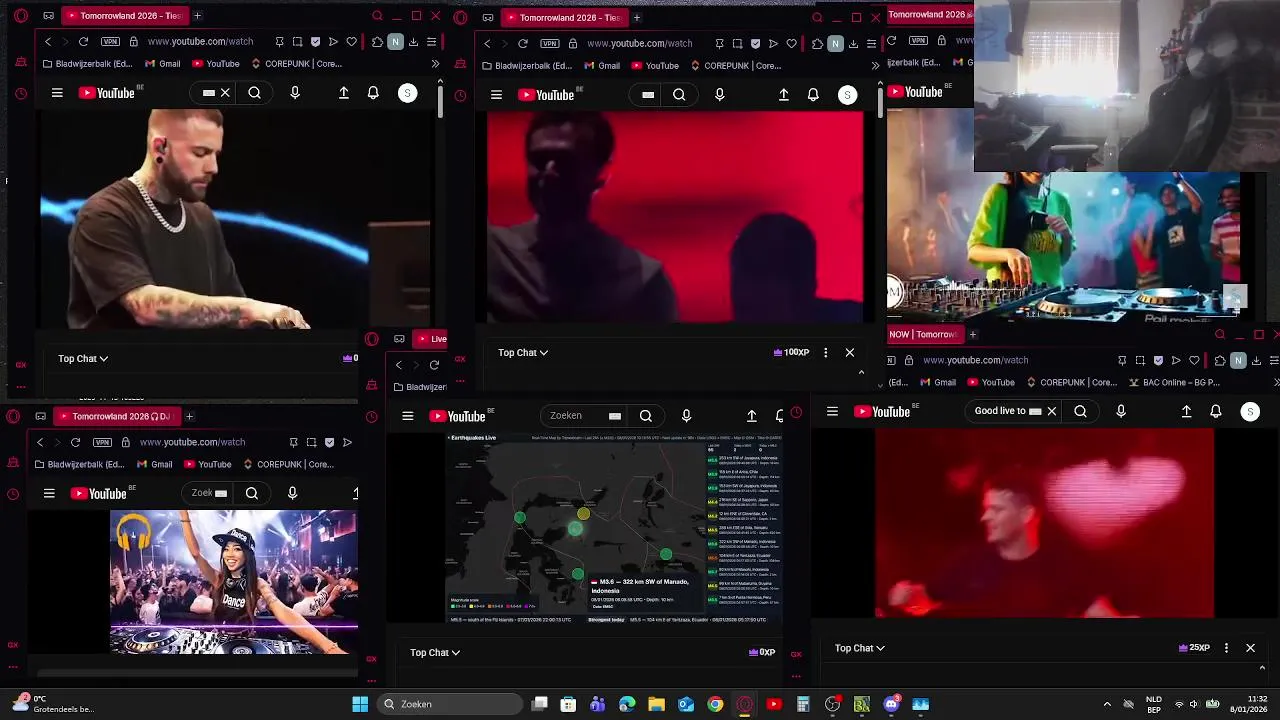Toggle VPN badge in tattooed DJ window

pyautogui.click(x=110, y=42)
